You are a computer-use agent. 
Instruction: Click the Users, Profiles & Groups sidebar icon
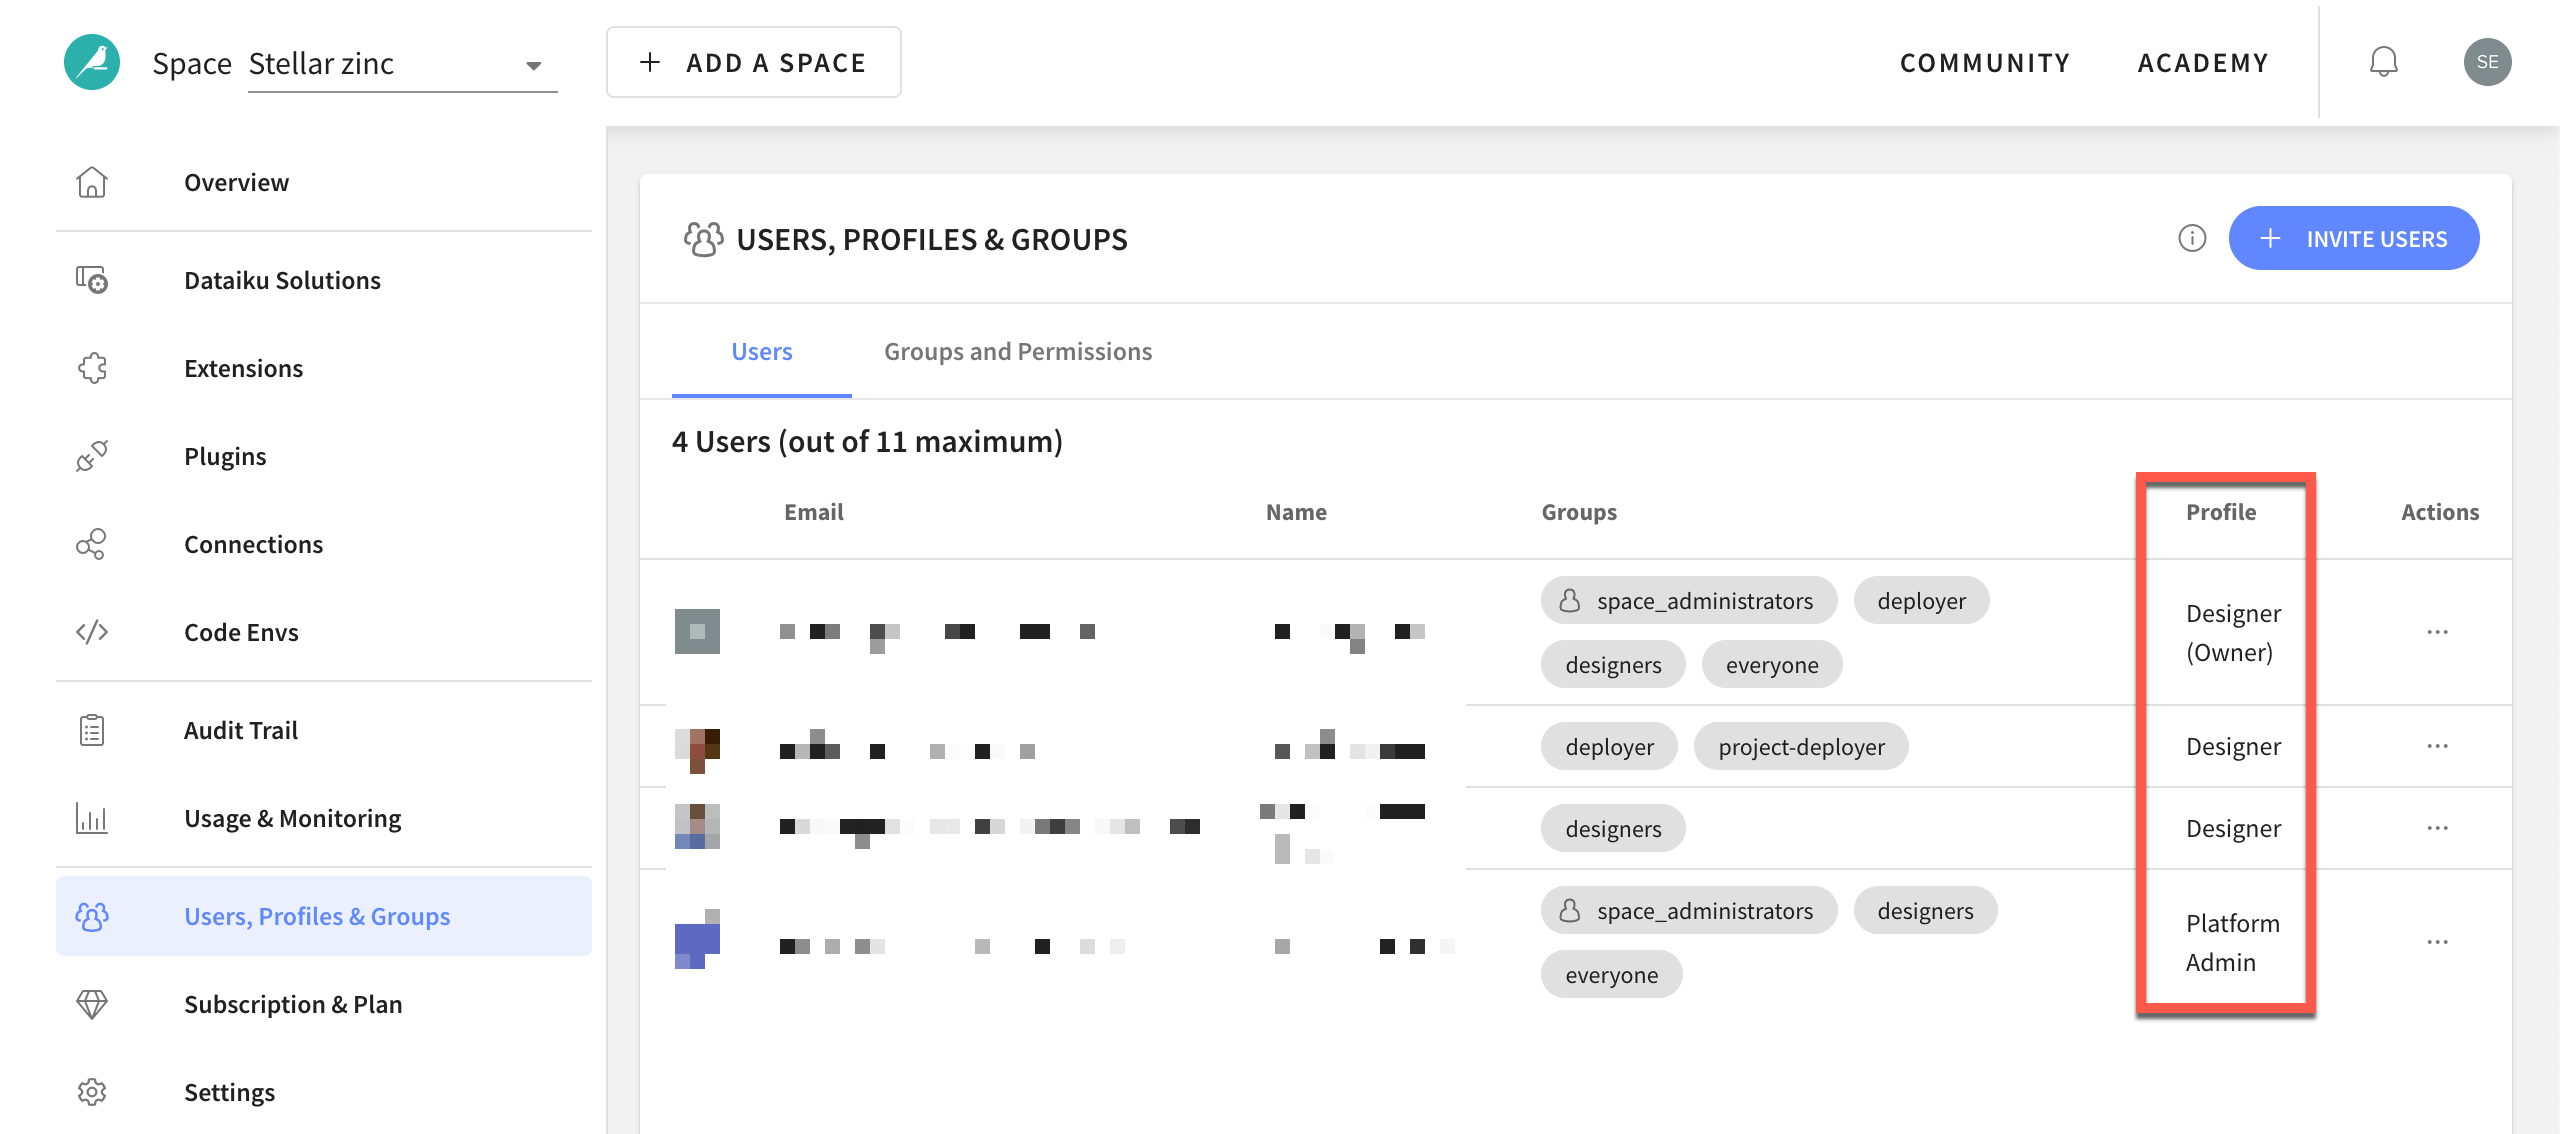[92, 916]
